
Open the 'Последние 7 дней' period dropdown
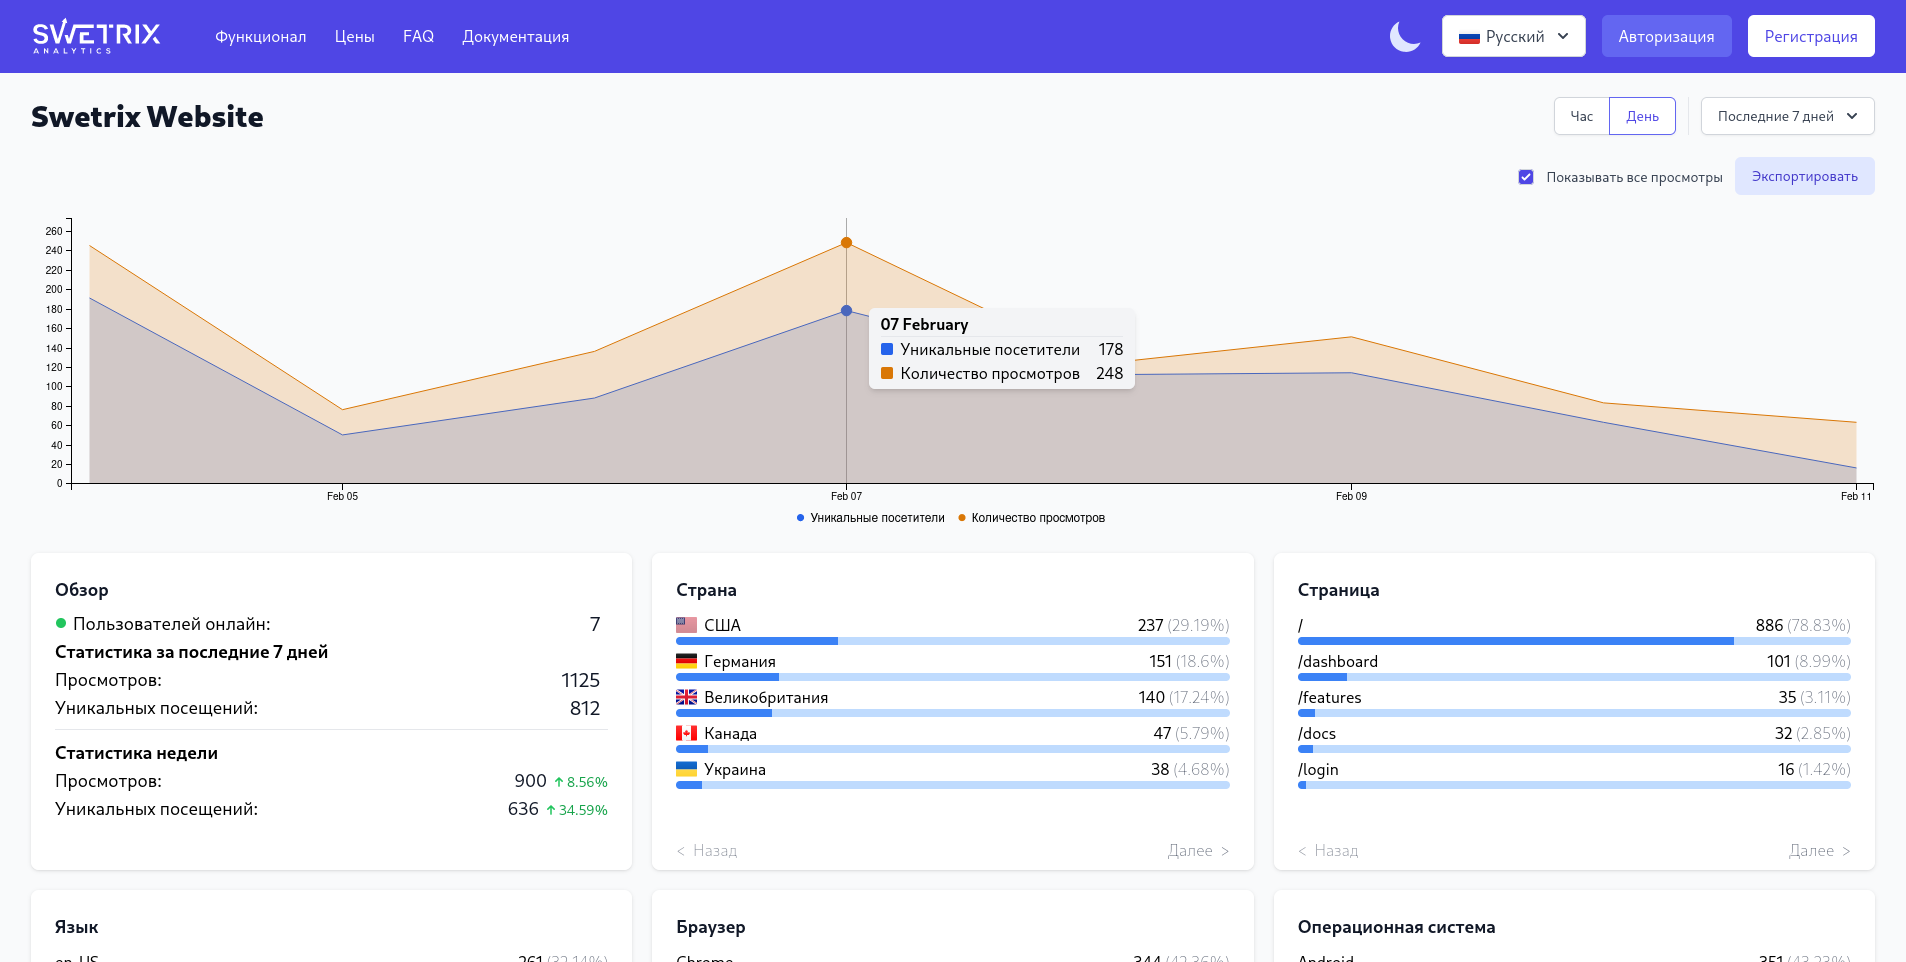[1787, 116]
